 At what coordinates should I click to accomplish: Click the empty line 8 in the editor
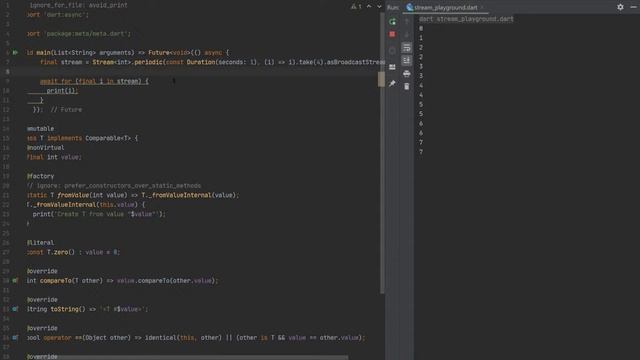(192, 71)
